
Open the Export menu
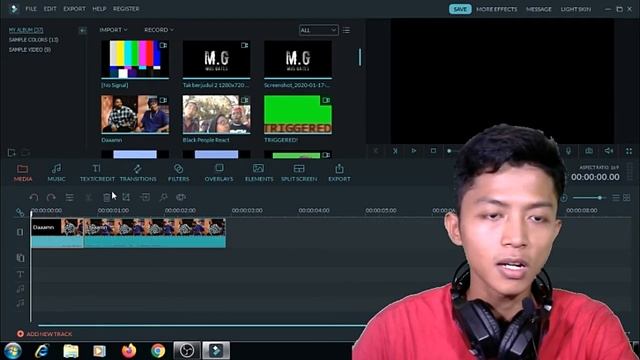click(x=74, y=9)
